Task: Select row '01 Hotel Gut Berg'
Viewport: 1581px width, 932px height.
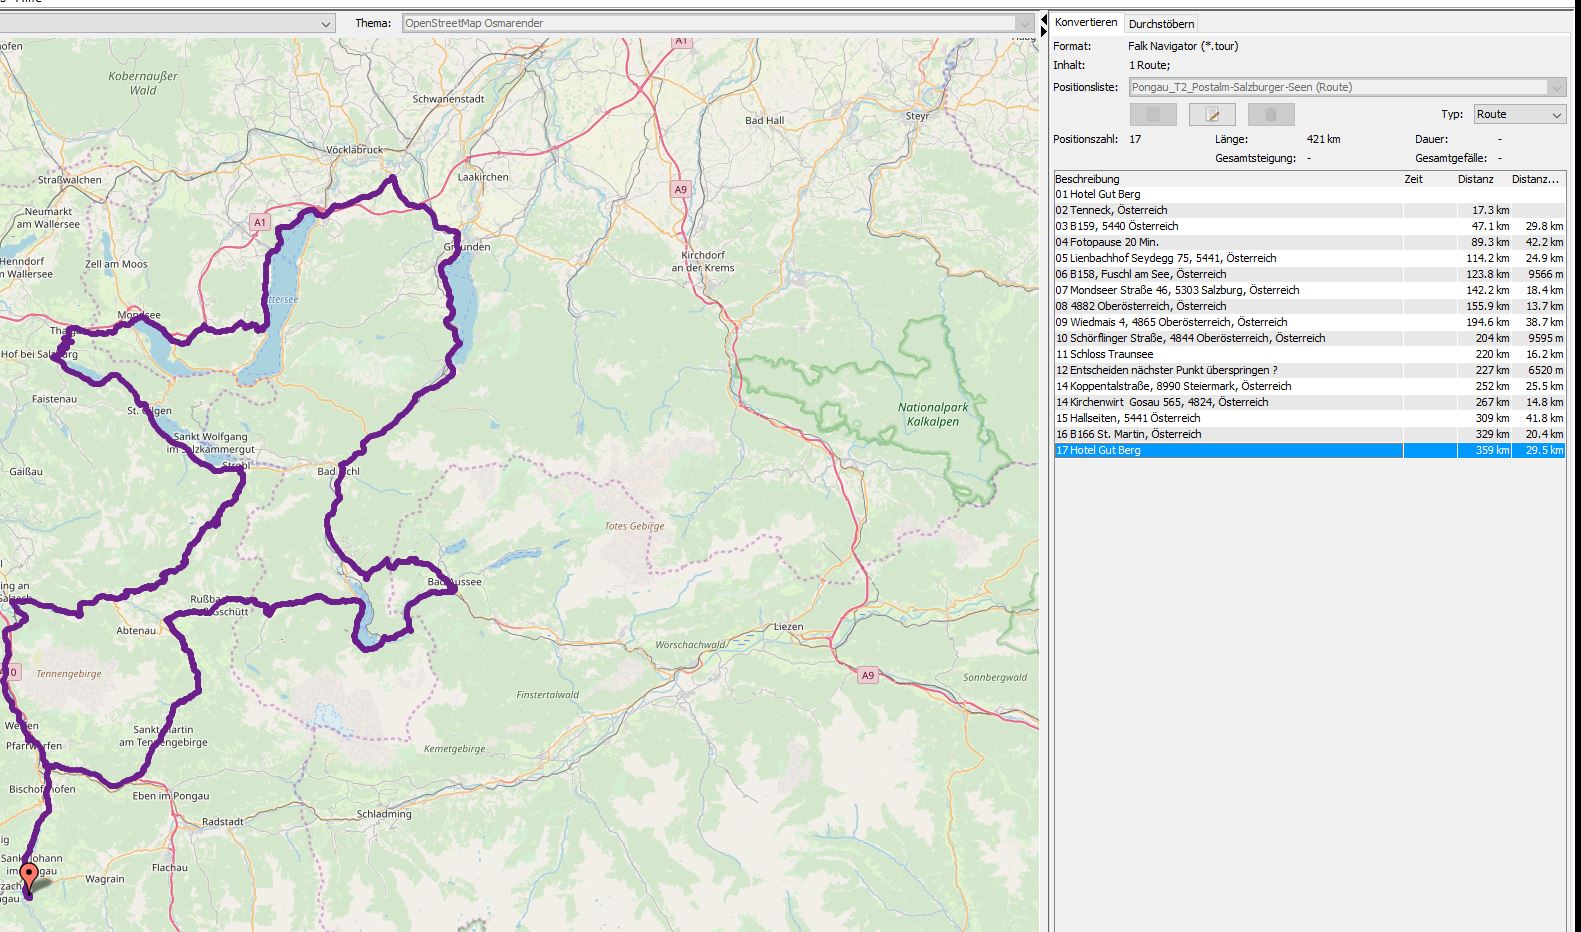Action: click(x=1310, y=194)
